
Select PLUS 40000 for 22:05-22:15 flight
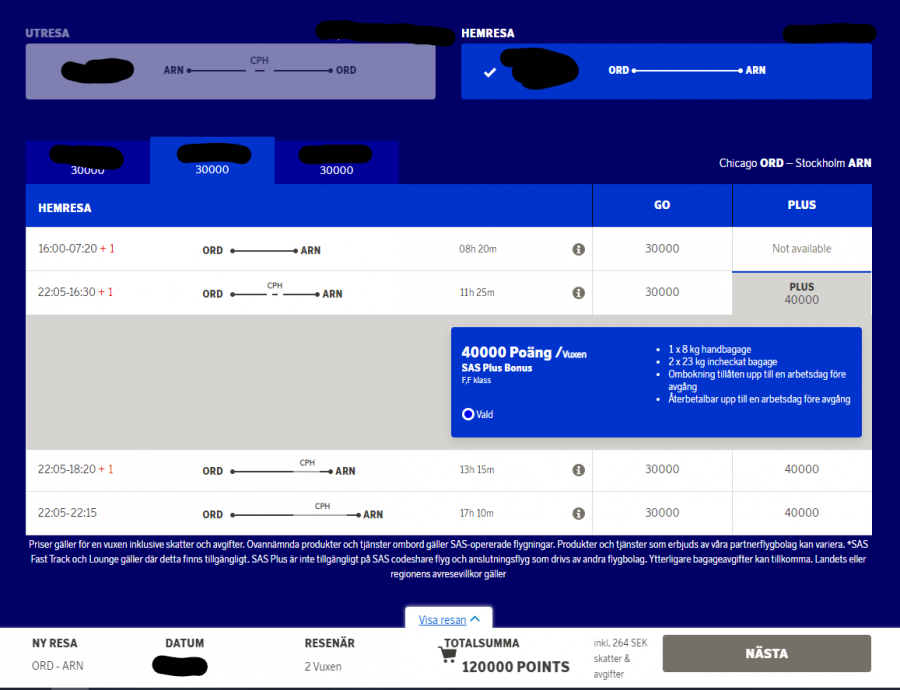801,513
